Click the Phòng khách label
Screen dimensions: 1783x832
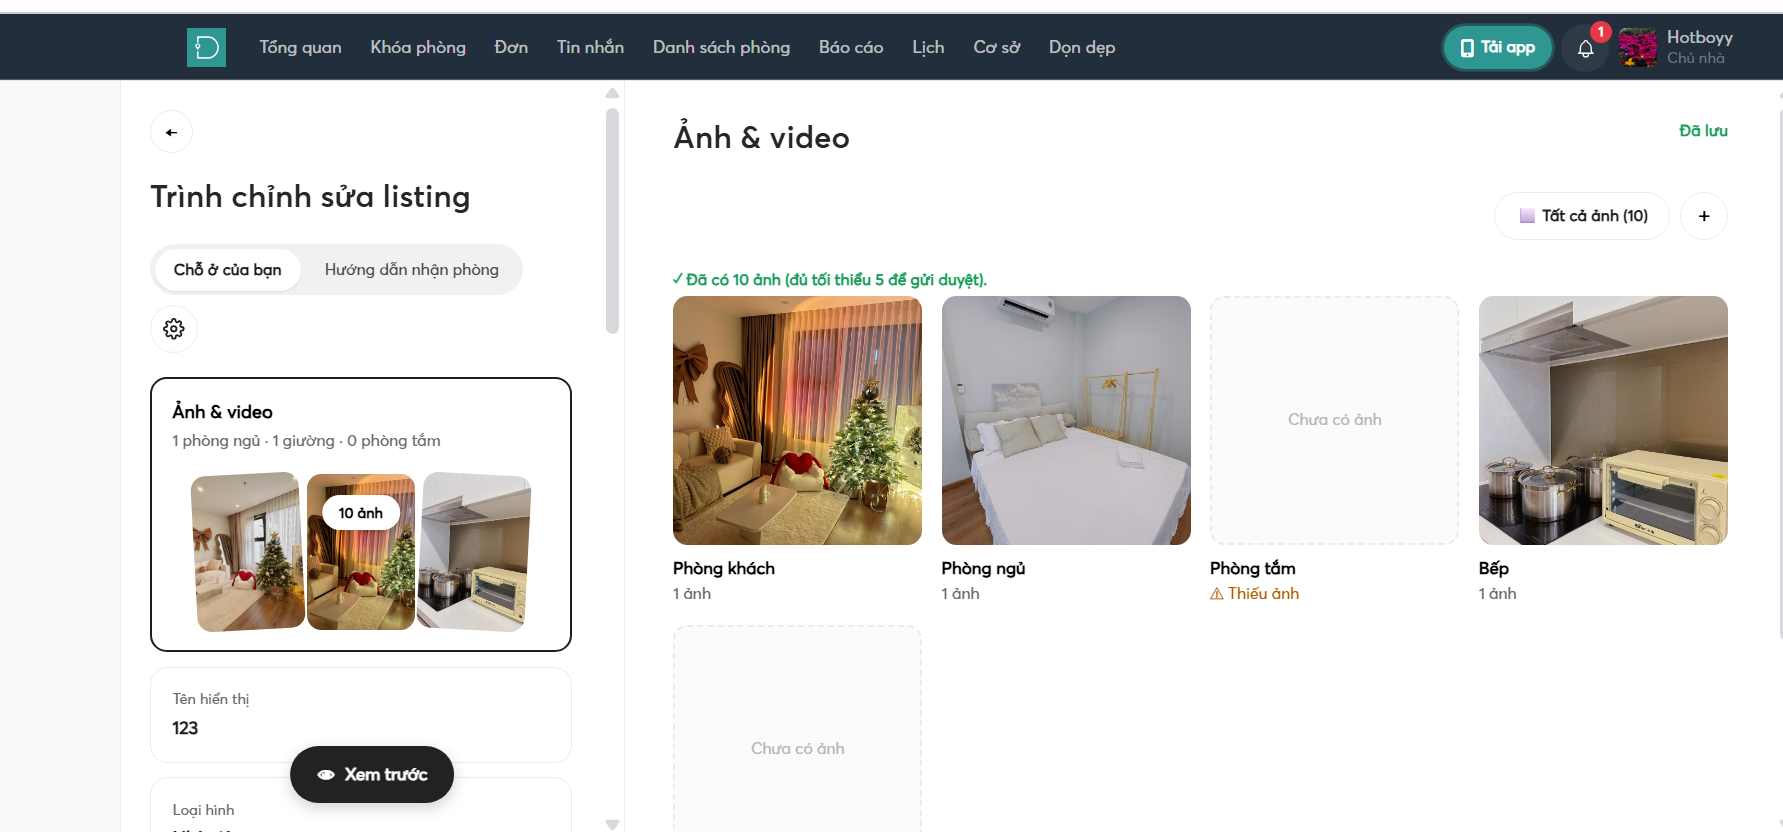(x=724, y=568)
